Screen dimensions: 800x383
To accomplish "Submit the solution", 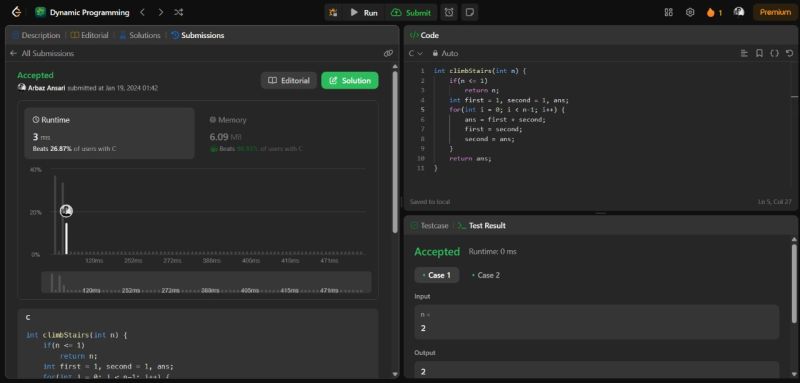I will pos(411,13).
